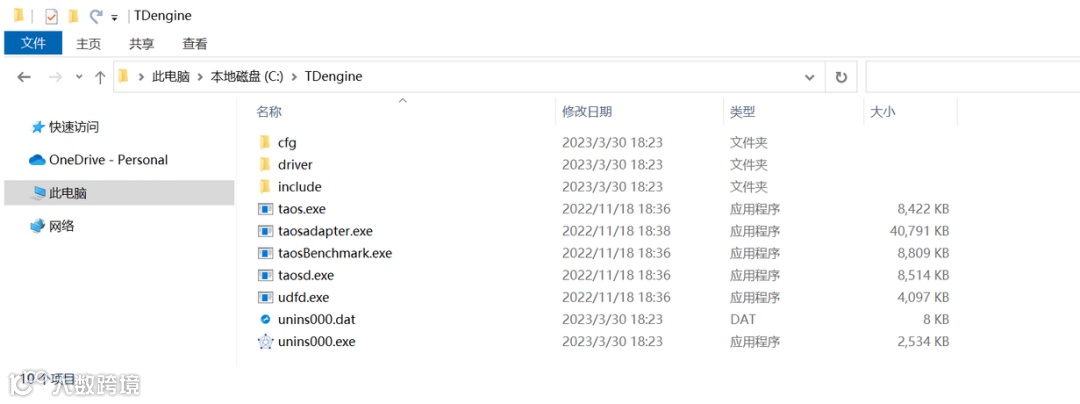Select the include folder name
Image resolution: width=1080 pixels, height=404 pixels.
300,187
